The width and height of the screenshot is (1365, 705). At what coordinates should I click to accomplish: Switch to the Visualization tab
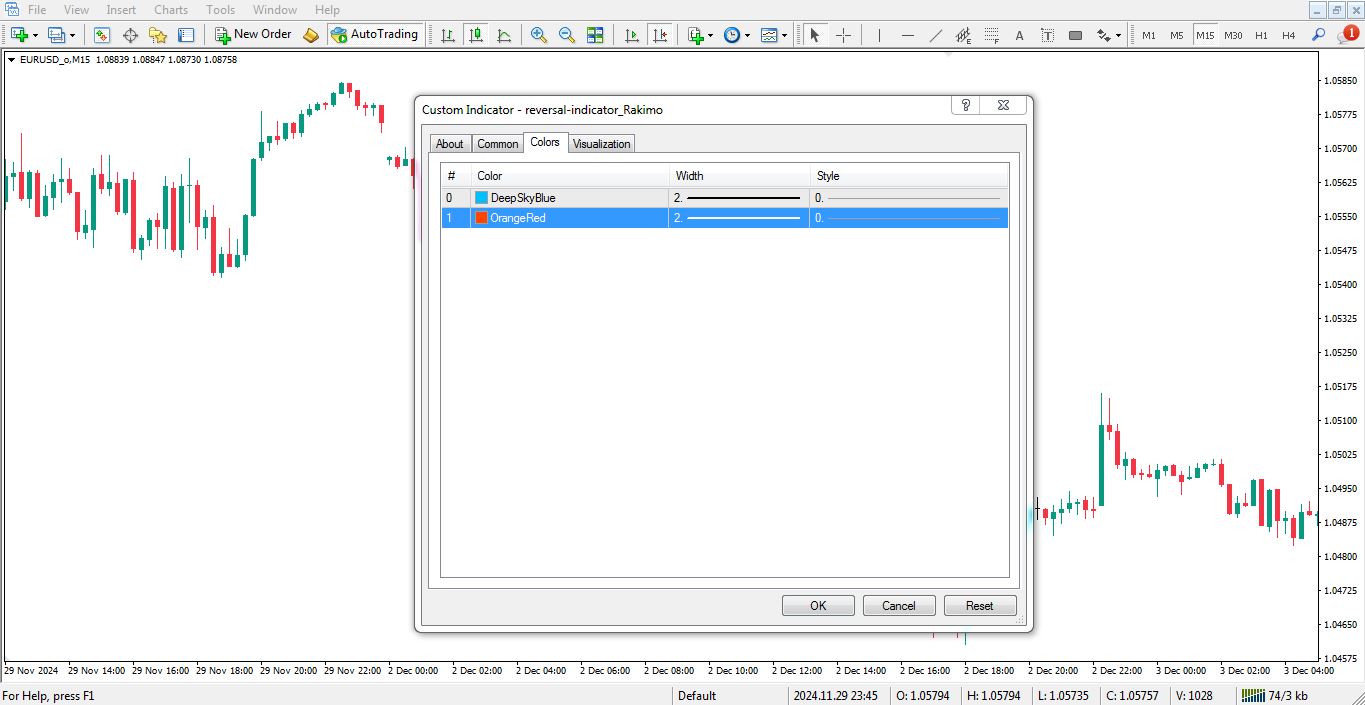pos(601,144)
